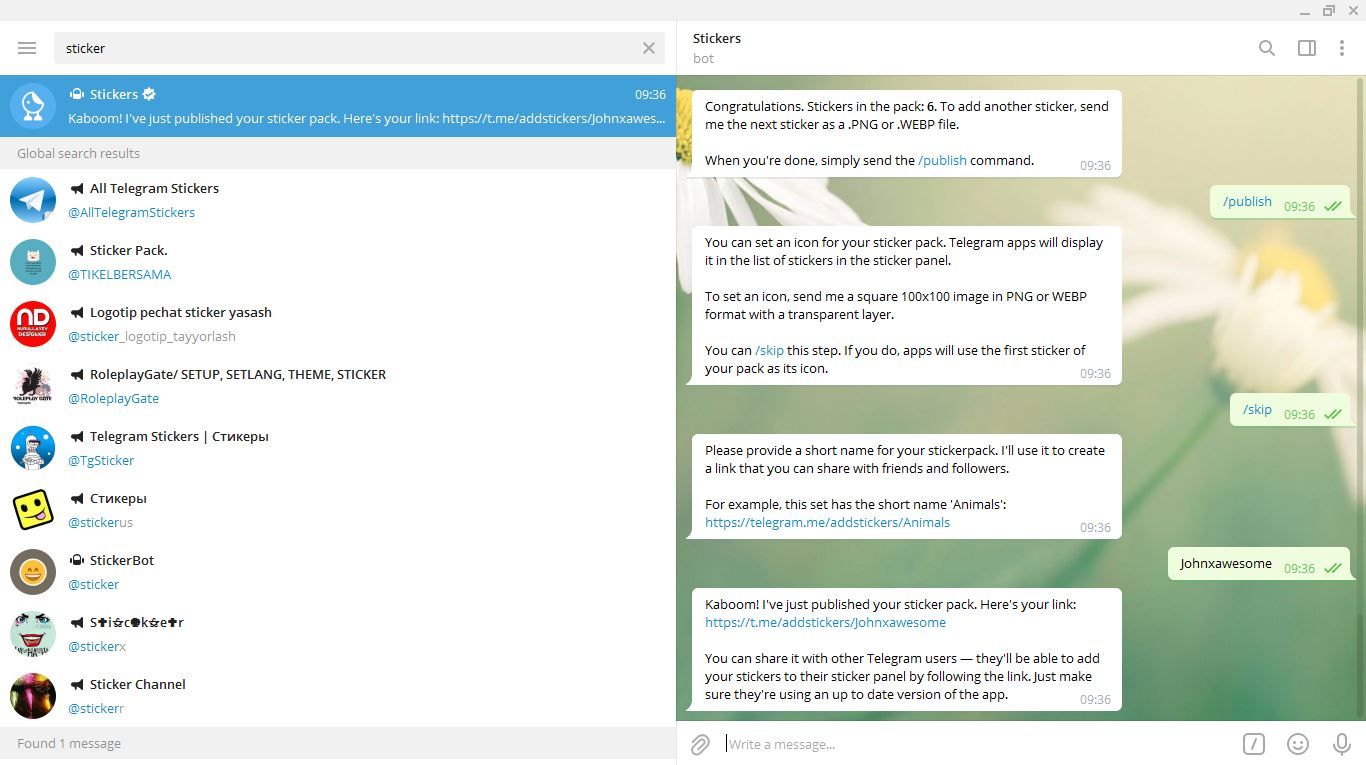Click the TgSticker channel avatar

[x=33, y=448]
